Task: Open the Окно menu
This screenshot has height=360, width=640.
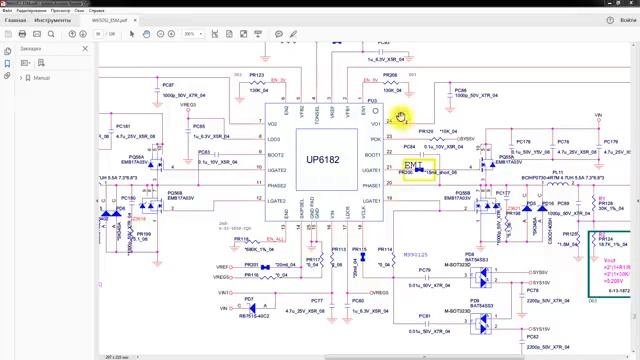Action: 79,11
